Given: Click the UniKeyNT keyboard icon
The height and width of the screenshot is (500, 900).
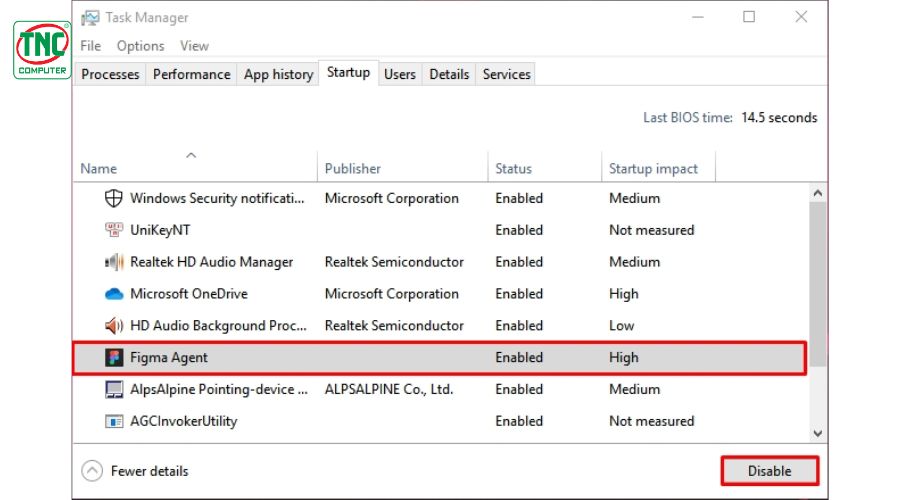Looking at the screenshot, I should point(114,230).
